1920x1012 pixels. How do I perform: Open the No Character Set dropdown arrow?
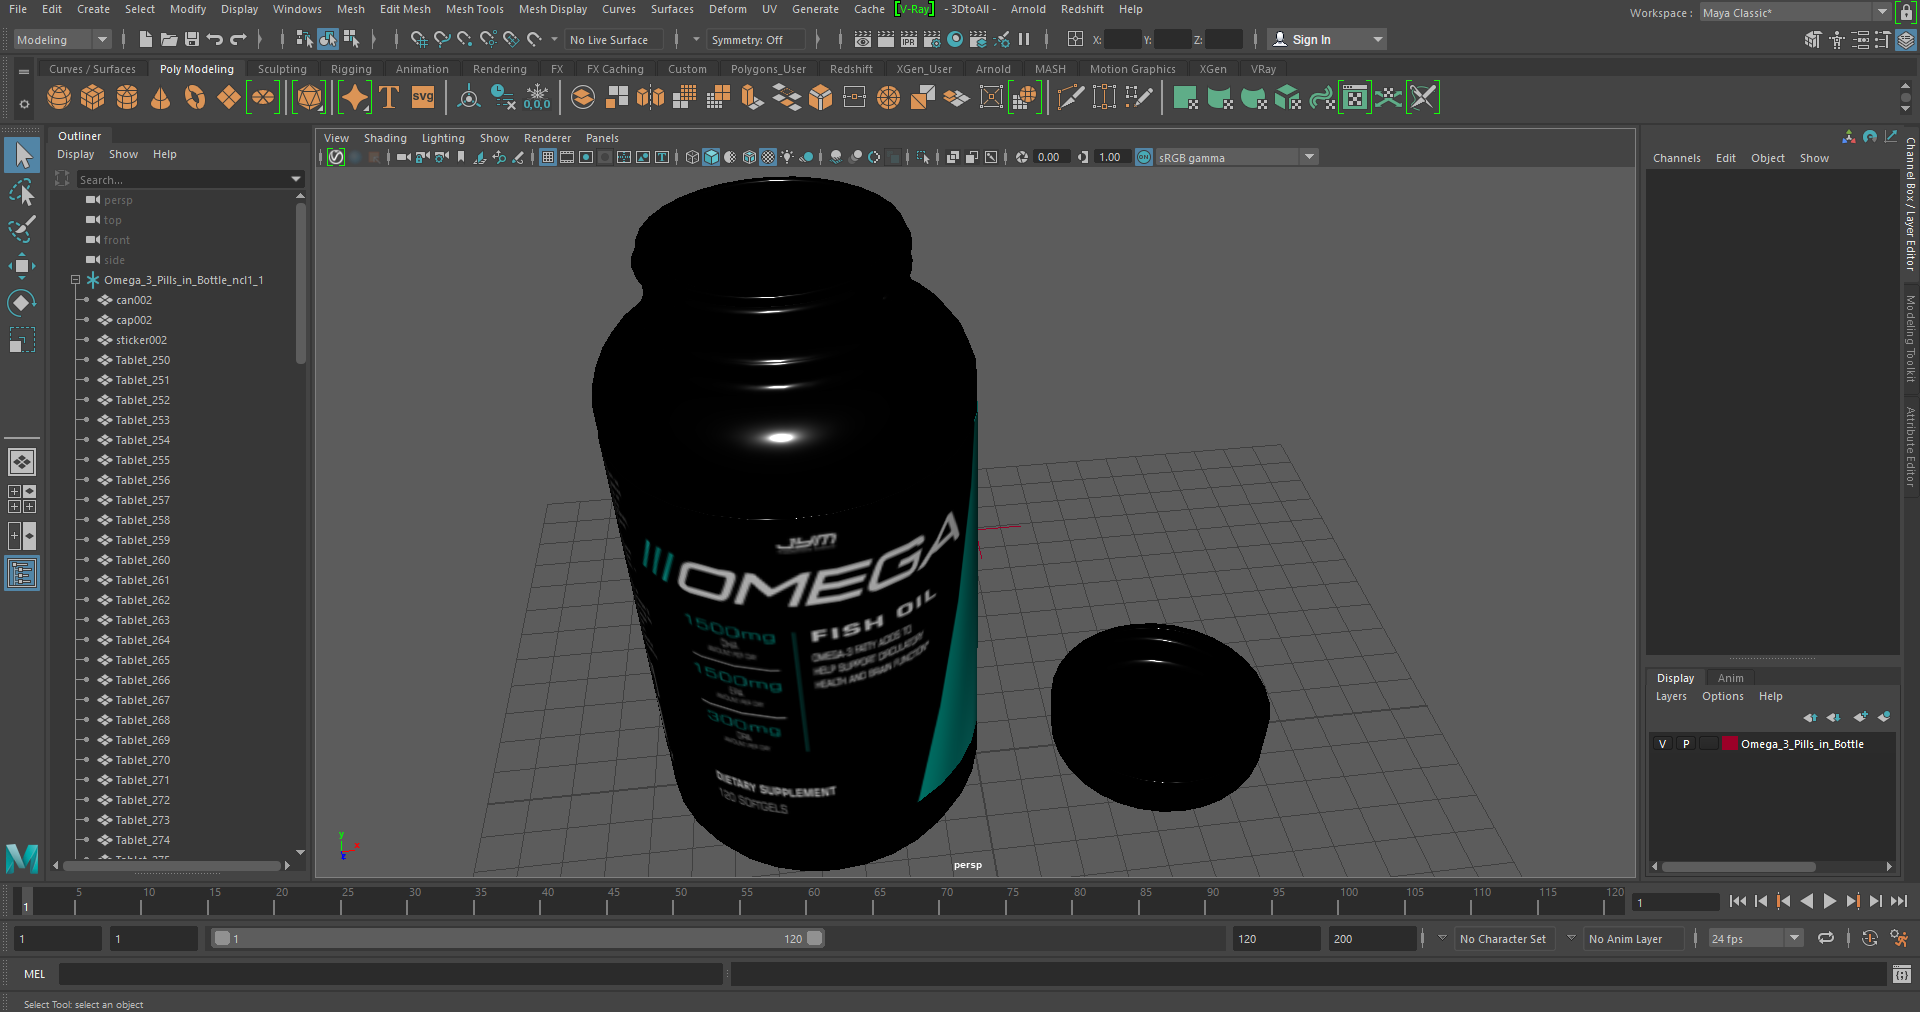click(x=1442, y=938)
